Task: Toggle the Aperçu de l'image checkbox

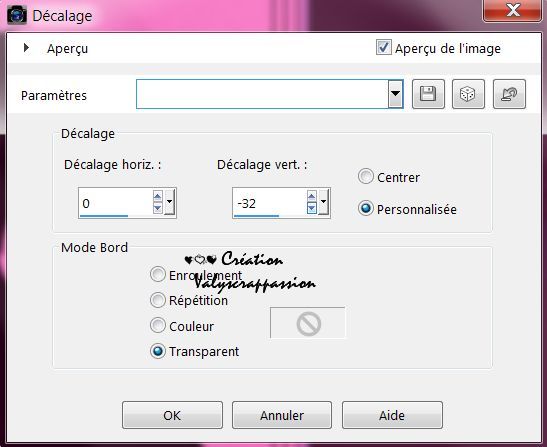Action: pos(383,47)
